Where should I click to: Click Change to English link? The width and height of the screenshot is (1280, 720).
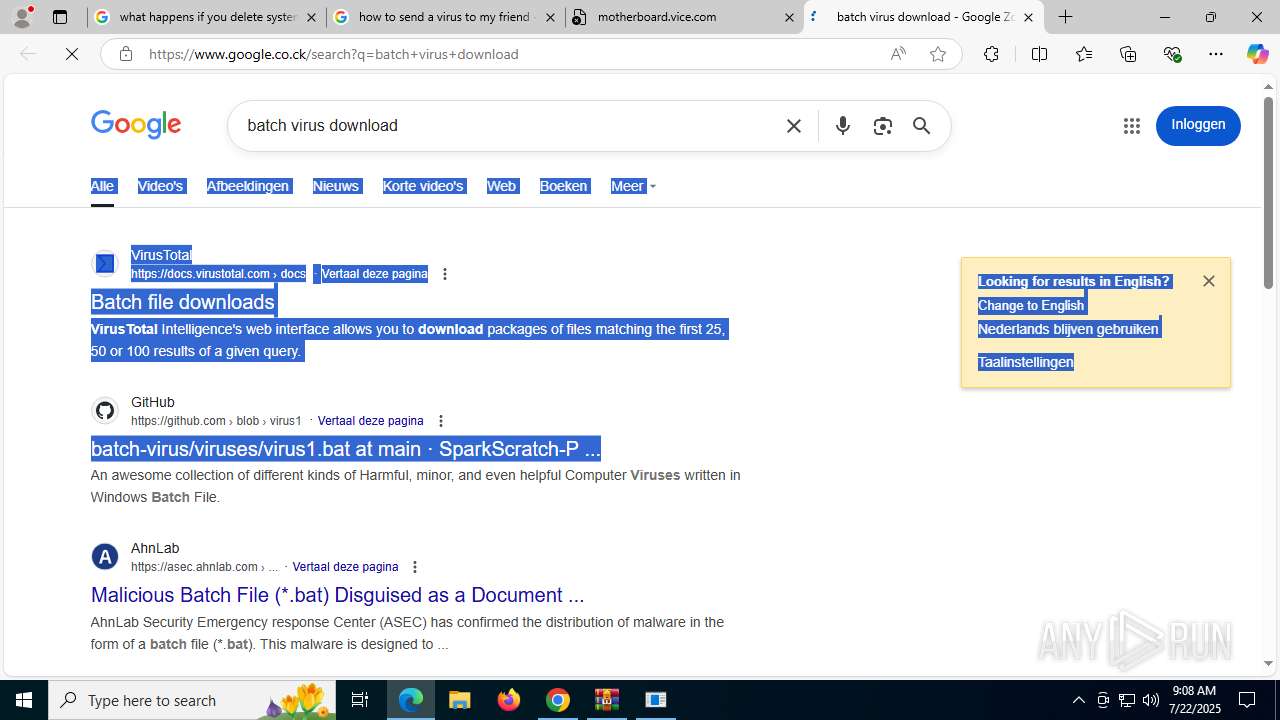pos(1031,305)
